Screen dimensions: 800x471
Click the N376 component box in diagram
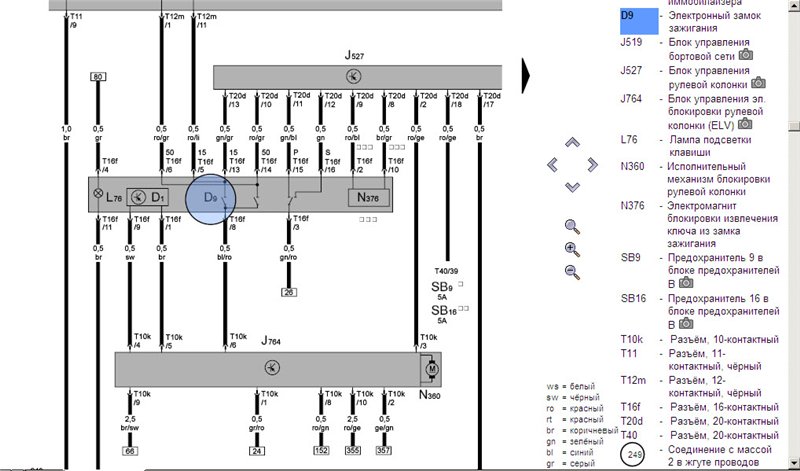point(369,197)
